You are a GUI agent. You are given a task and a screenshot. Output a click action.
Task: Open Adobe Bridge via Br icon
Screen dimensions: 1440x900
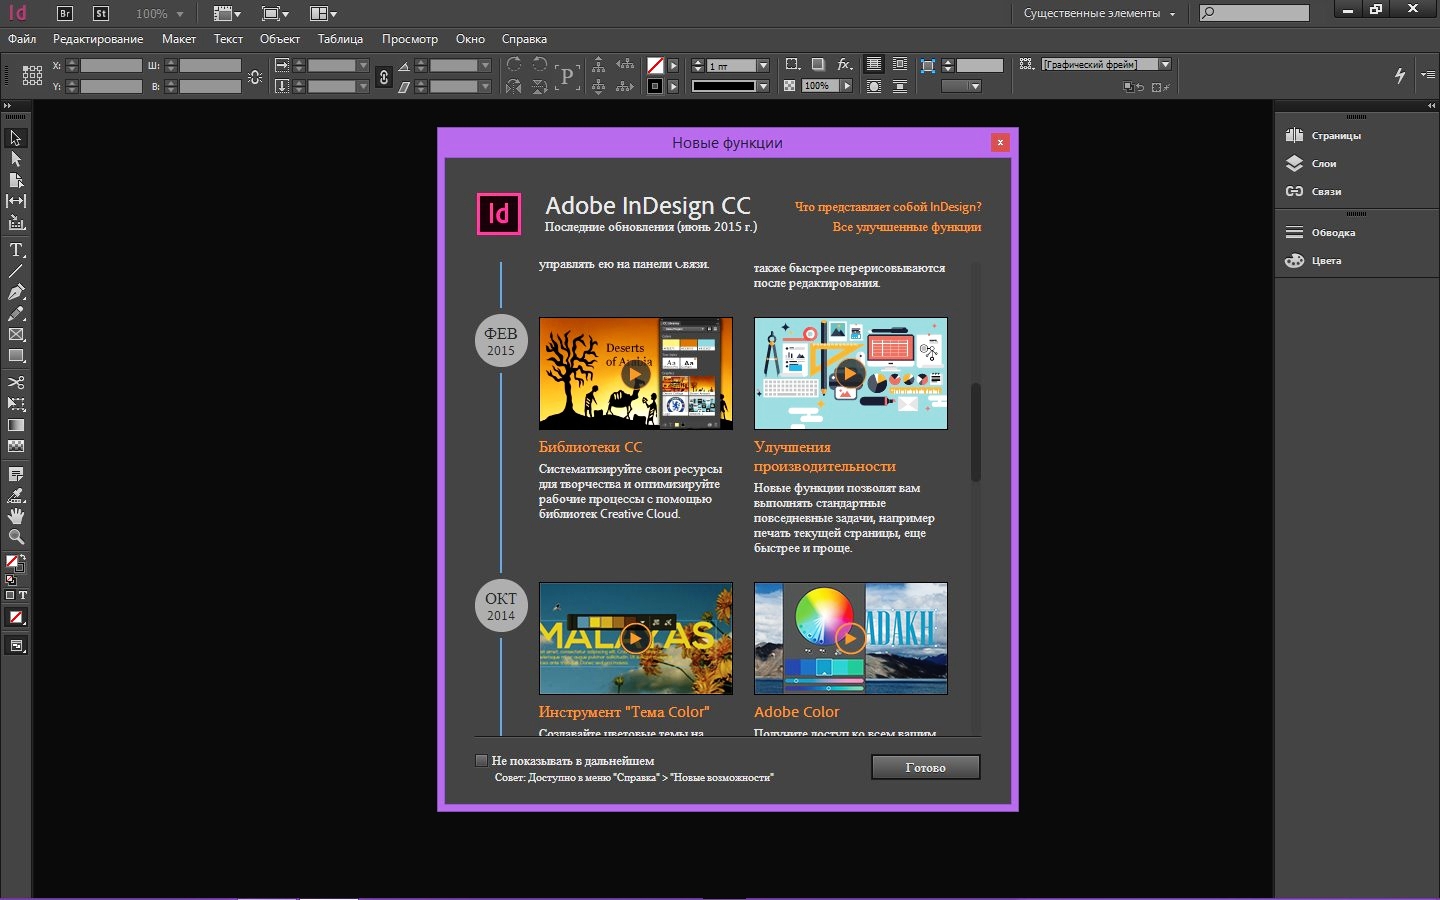pos(65,13)
